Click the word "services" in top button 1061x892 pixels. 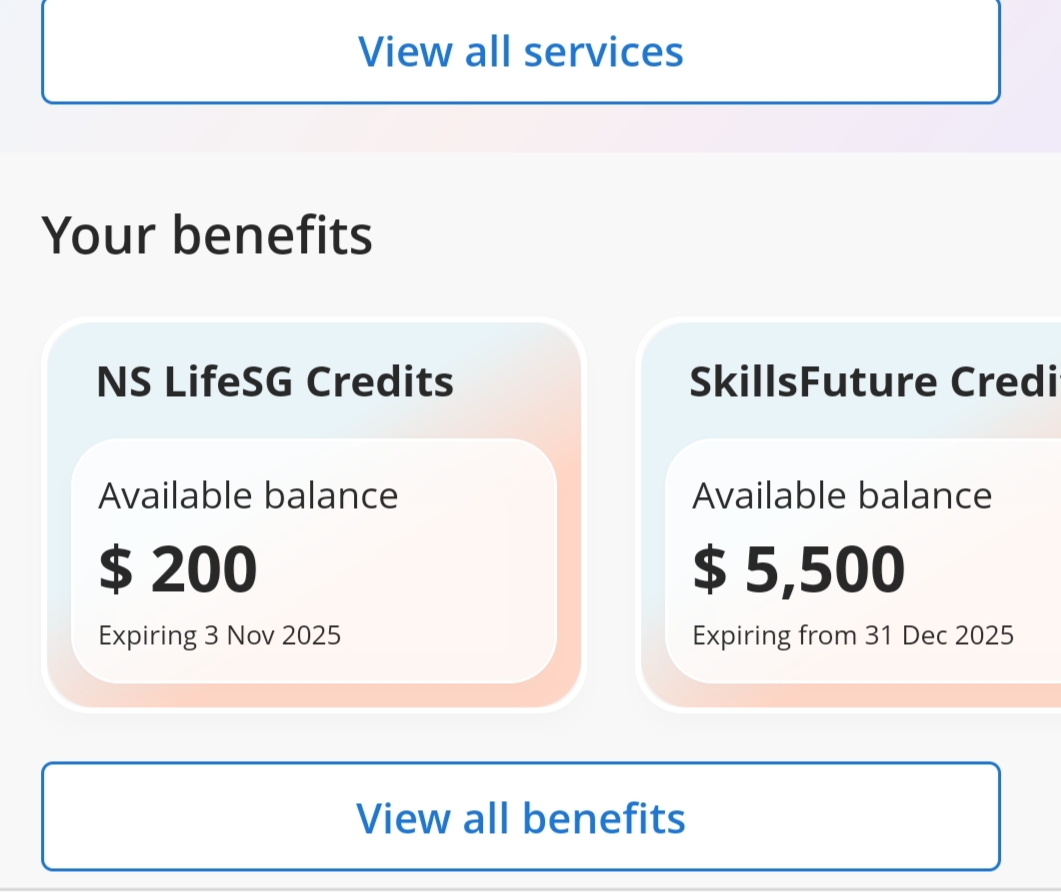pyautogui.click(x=603, y=52)
